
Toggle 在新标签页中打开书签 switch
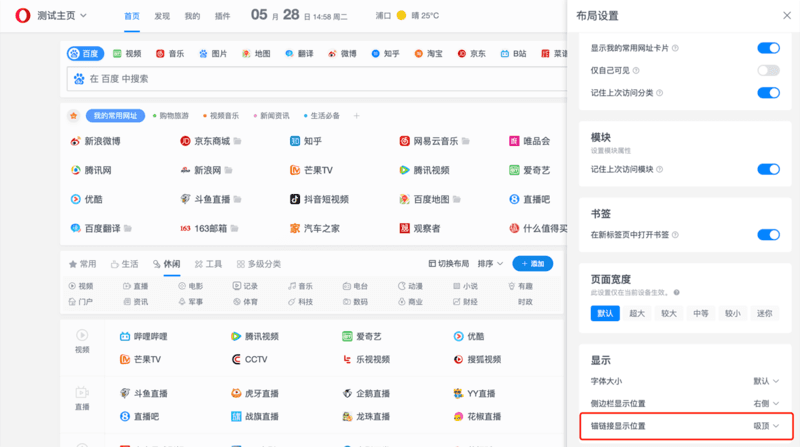click(x=768, y=235)
